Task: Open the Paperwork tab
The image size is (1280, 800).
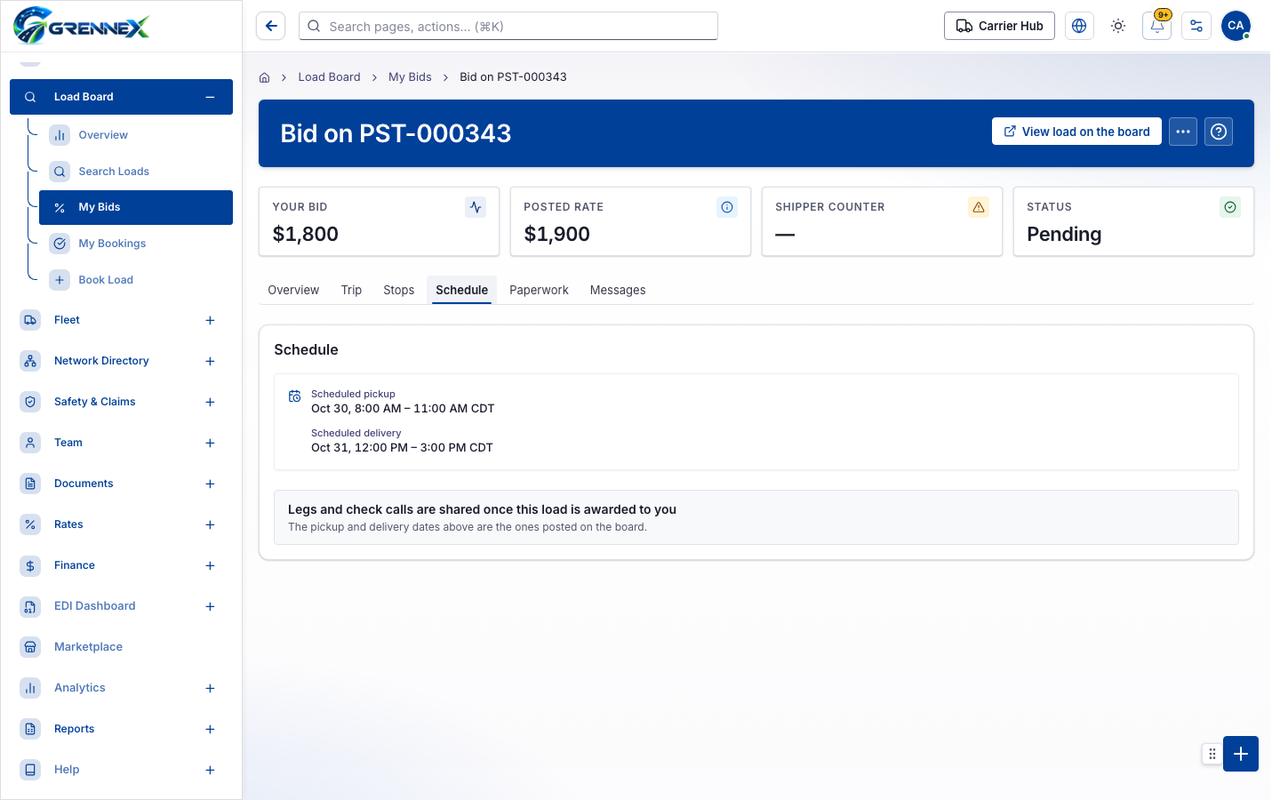Action: click(539, 290)
